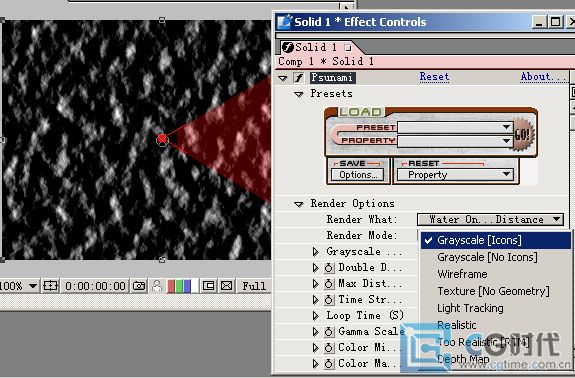This screenshot has height=378, width=575.
Task: Toggle stopwatch for Color Ma...
Action: click(x=329, y=364)
